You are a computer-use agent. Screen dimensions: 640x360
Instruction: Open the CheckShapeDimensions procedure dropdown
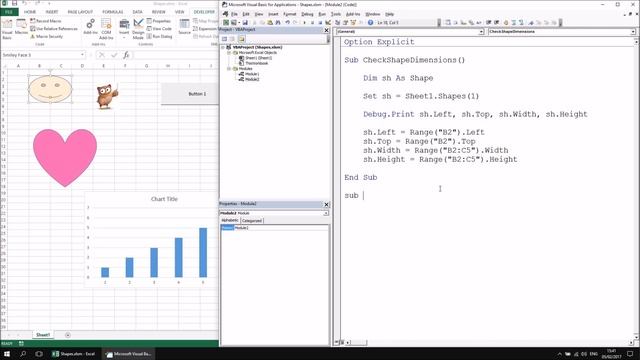tap(633, 31)
